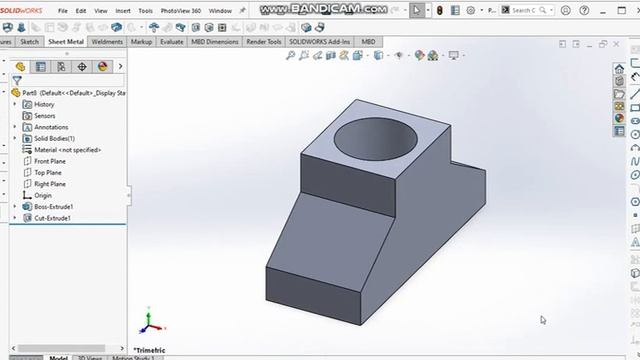Click Section View icon

331,55
